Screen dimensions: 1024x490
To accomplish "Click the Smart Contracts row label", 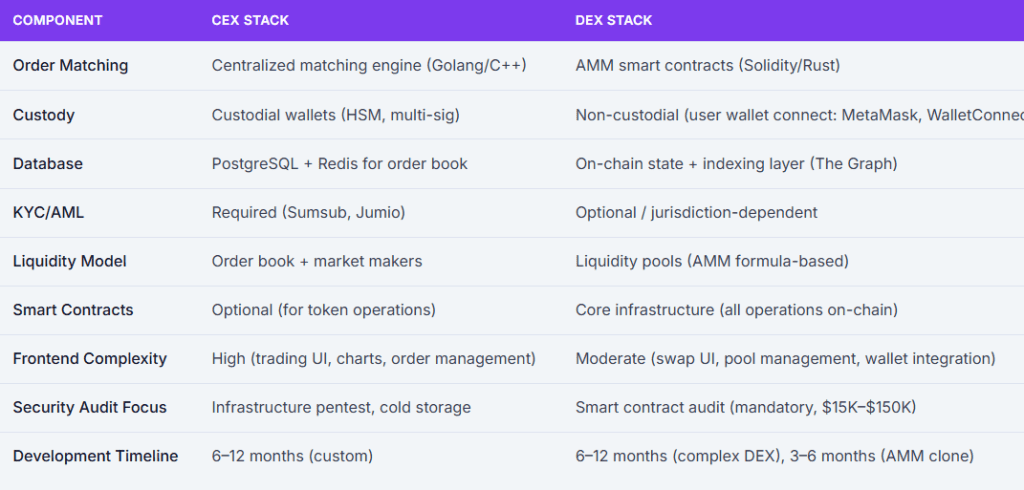I will pos(73,310).
